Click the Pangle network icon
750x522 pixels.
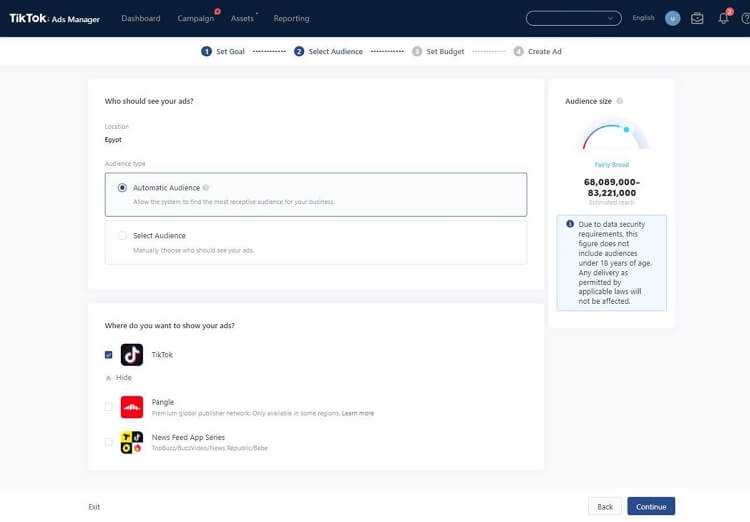(132, 407)
